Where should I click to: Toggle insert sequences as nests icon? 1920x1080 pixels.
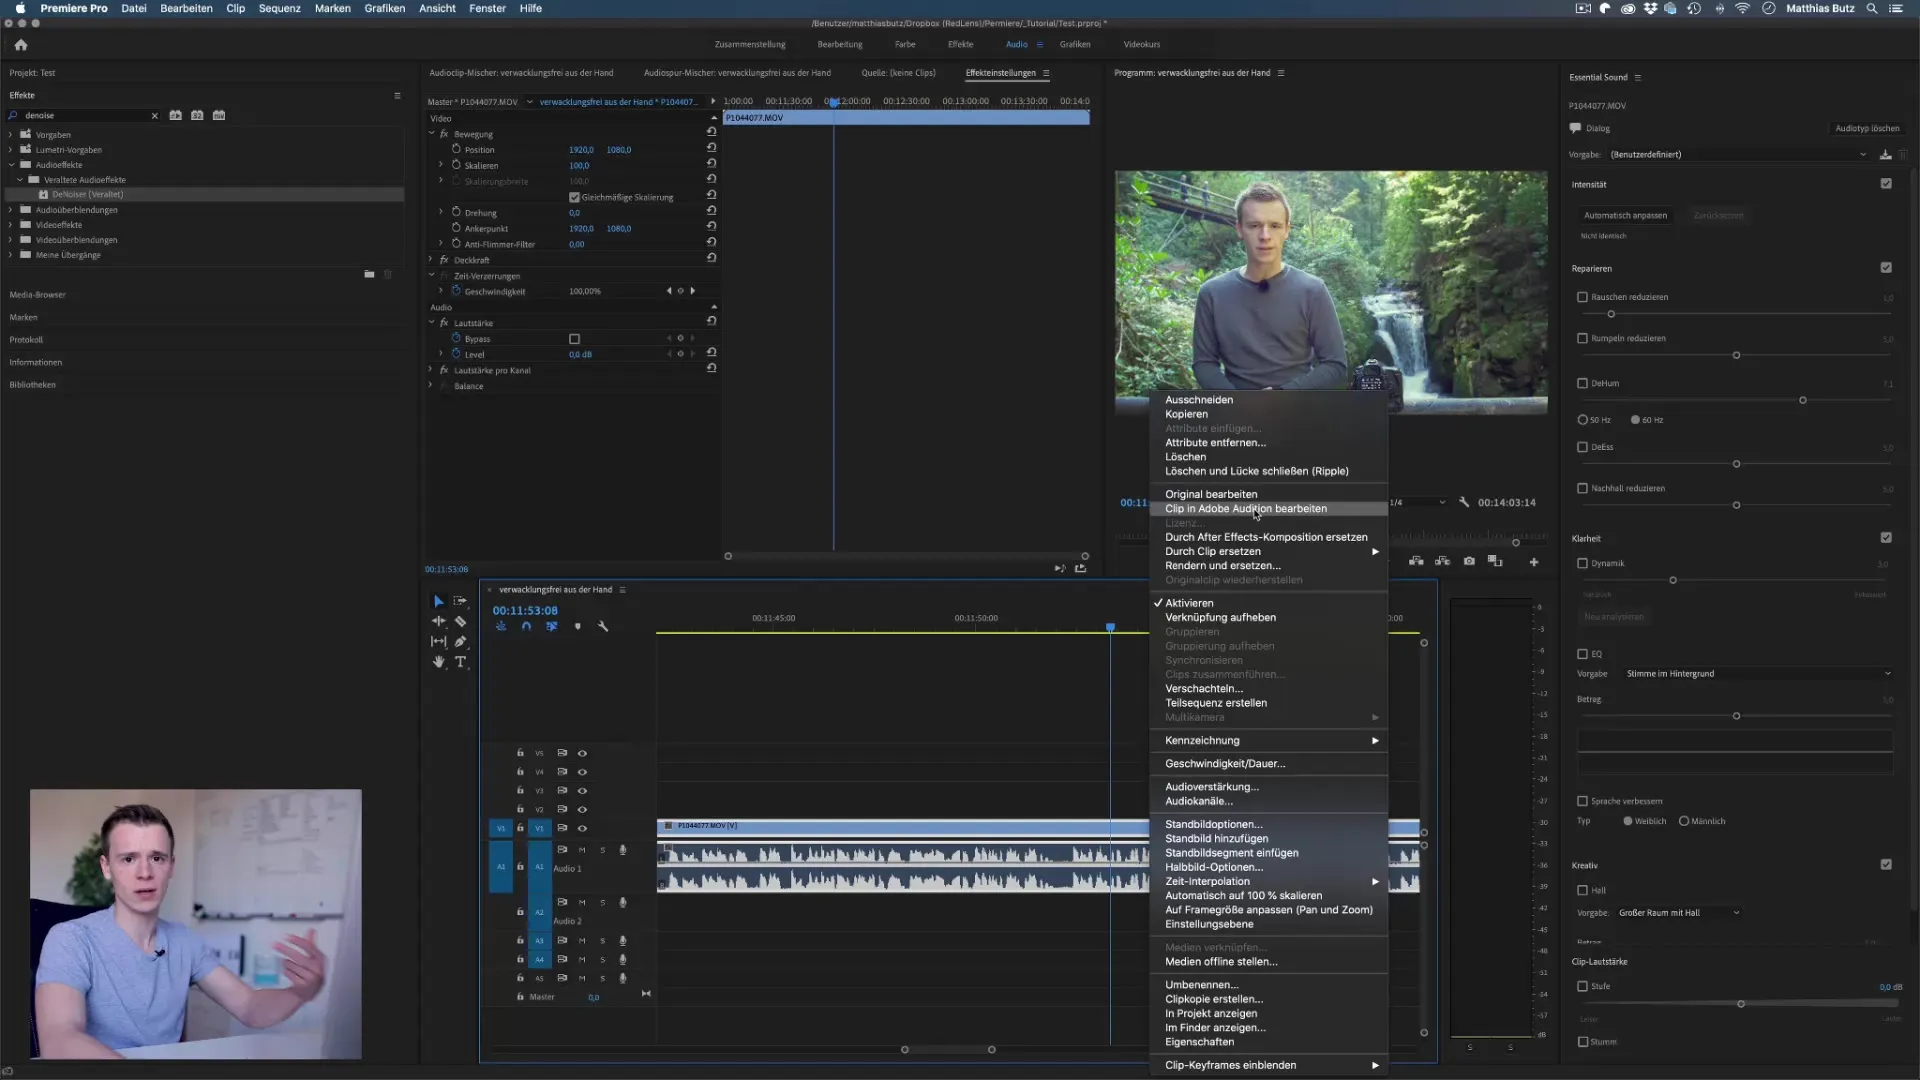pos(501,627)
